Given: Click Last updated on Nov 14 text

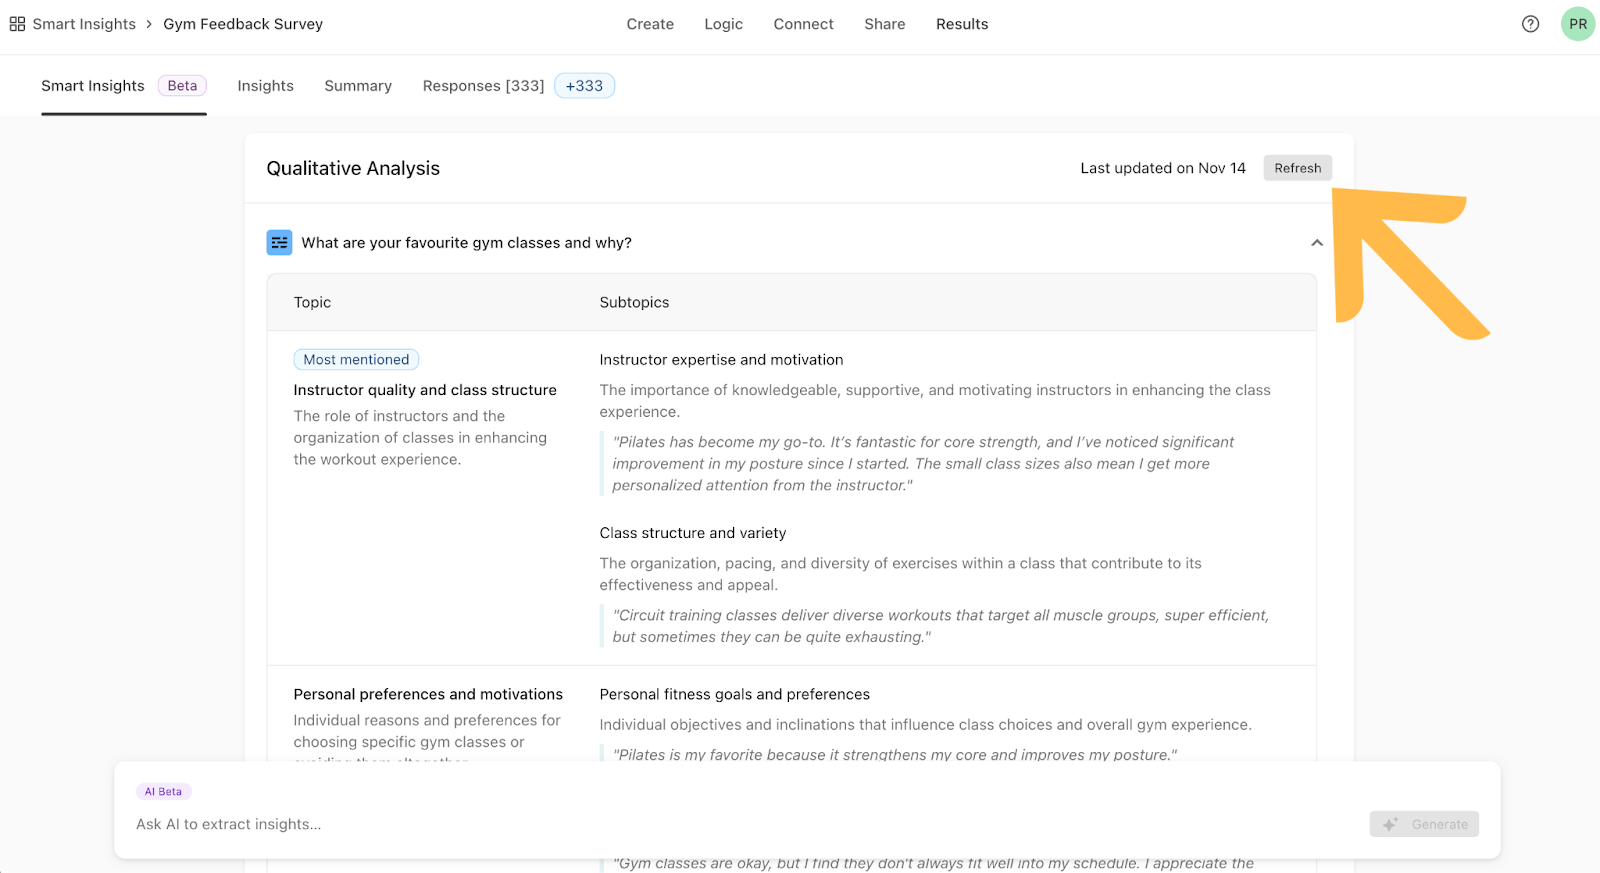Looking at the screenshot, I should point(1163,168).
